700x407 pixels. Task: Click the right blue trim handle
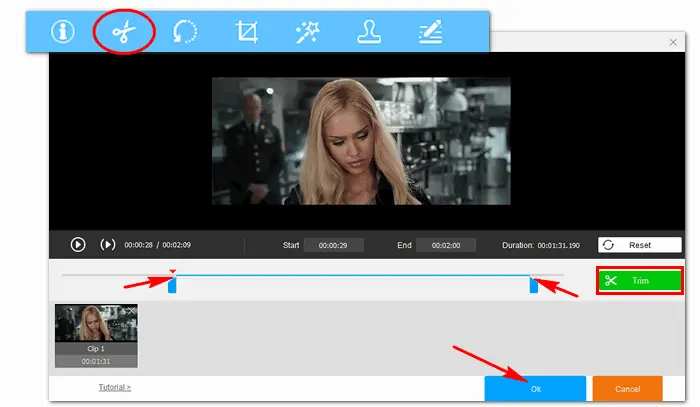click(533, 285)
